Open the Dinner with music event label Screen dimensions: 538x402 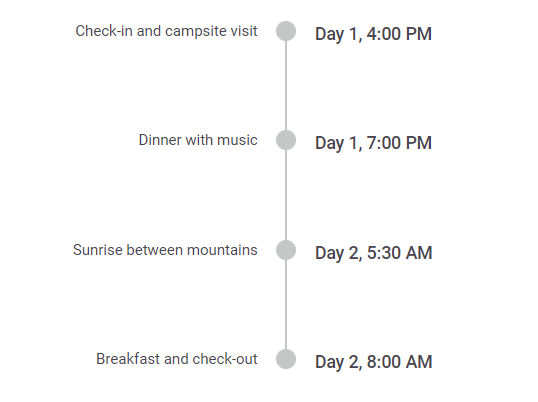[x=198, y=140]
